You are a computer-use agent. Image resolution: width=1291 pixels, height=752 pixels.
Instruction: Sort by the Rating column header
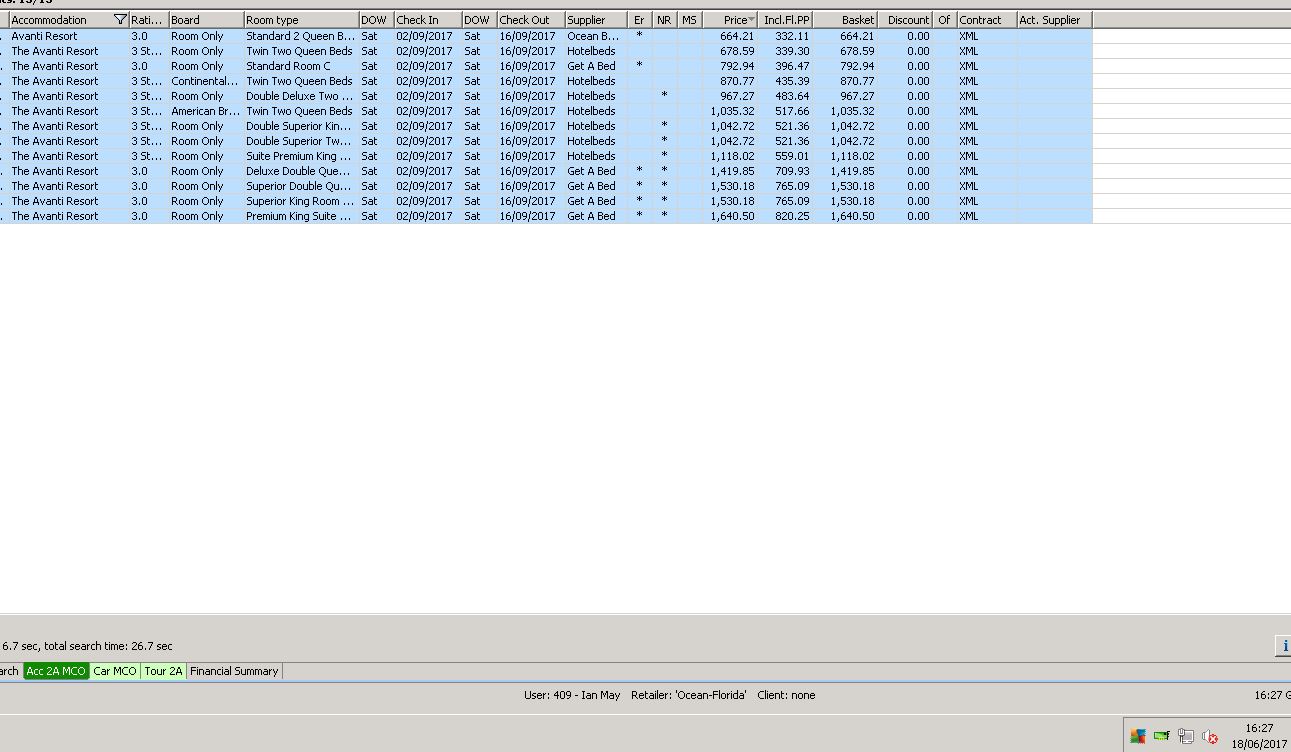[x=148, y=20]
